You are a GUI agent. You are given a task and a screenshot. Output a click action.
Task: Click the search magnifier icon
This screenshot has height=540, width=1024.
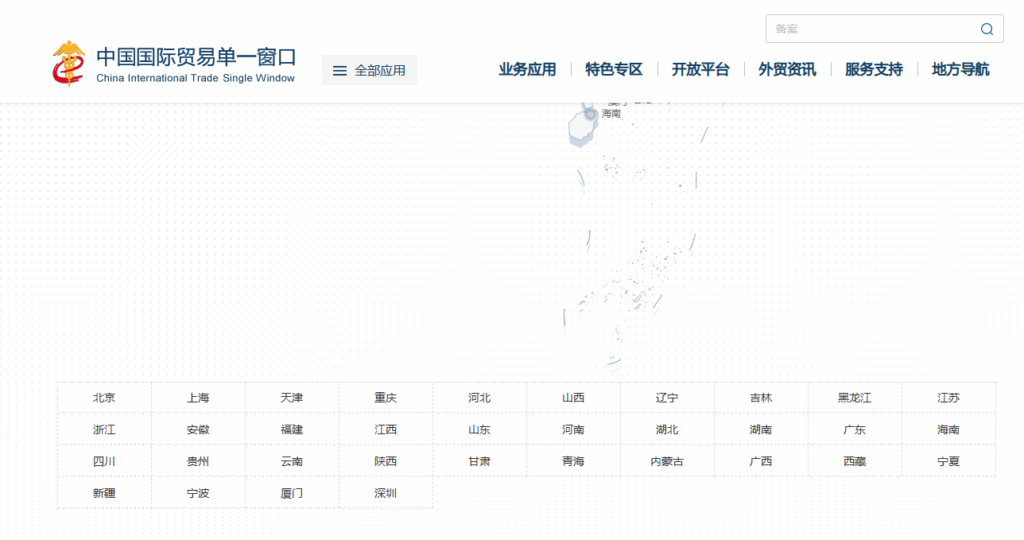[986, 29]
